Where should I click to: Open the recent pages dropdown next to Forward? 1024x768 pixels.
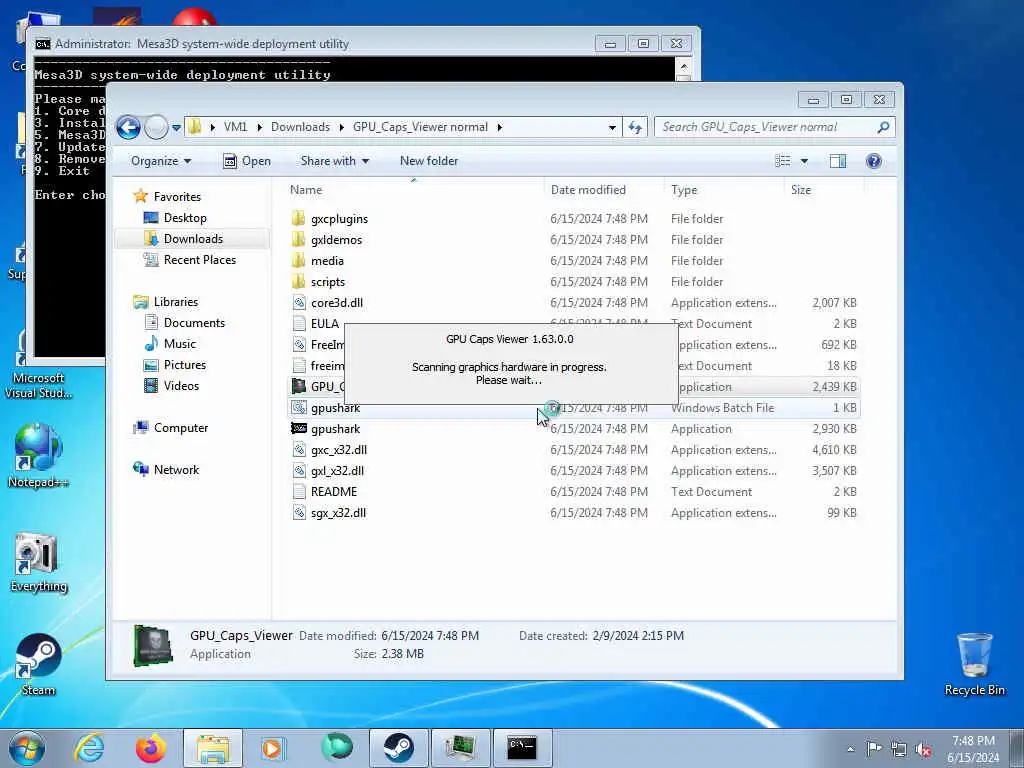(x=176, y=128)
